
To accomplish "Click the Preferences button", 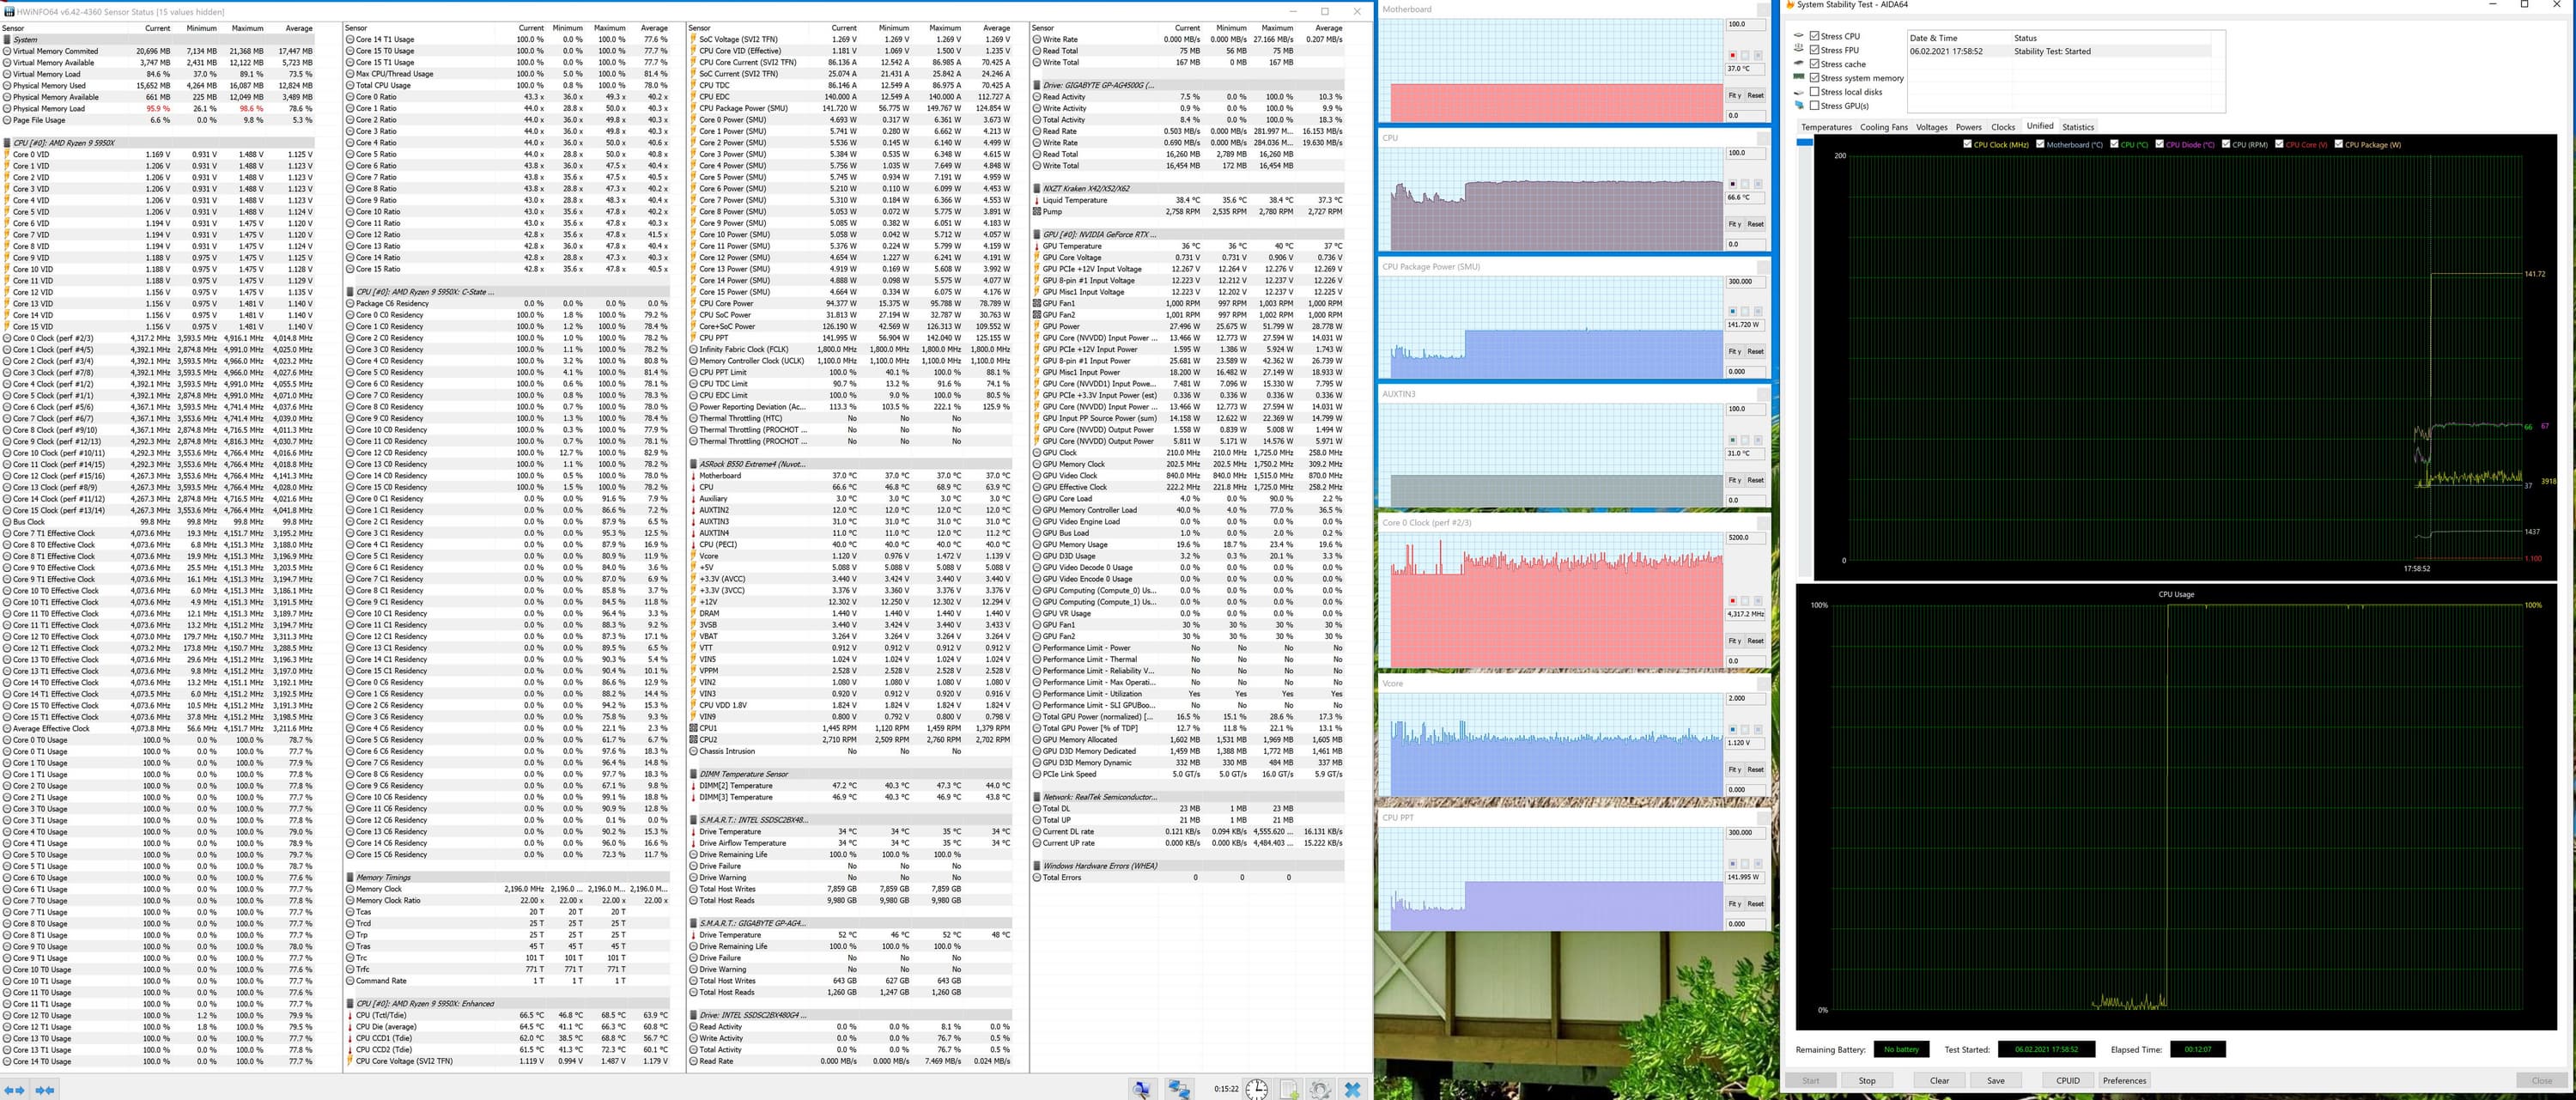I will 2124,1080.
